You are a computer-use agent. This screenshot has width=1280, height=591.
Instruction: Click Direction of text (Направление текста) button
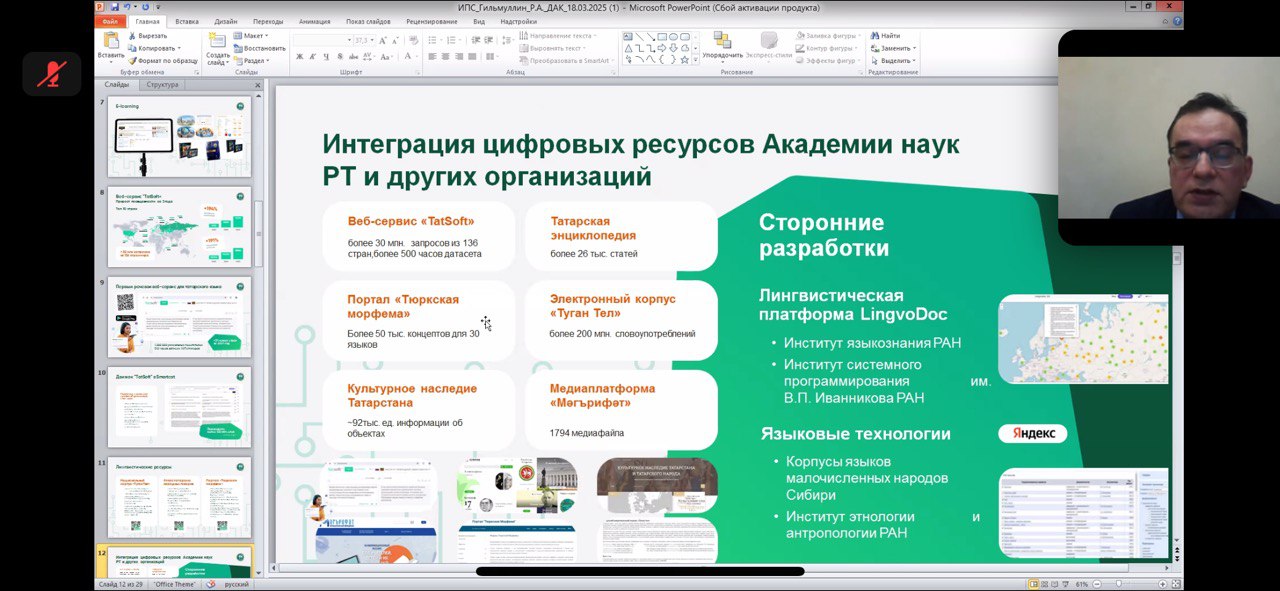point(556,35)
